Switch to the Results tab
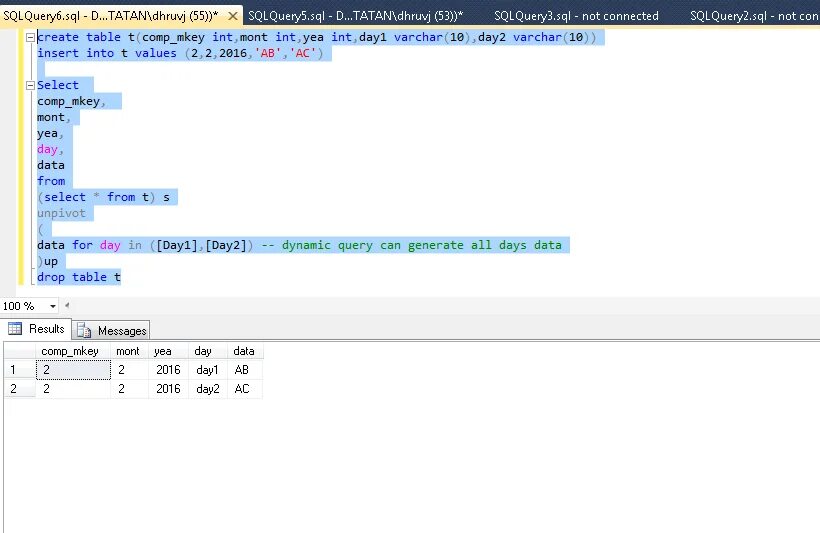The width and height of the screenshot is (820, 533). coord(36,329)
